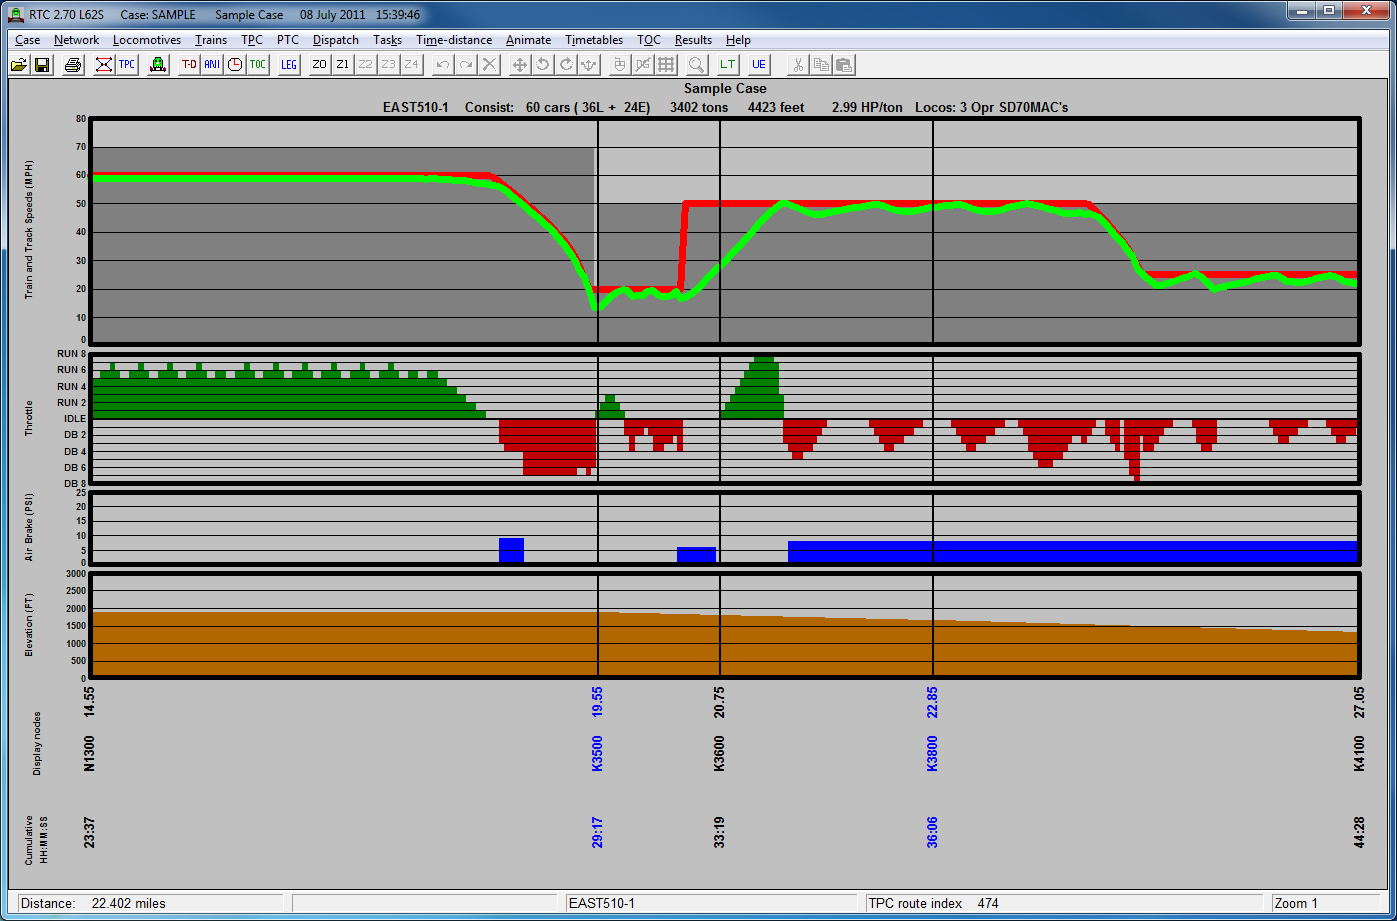Open the Locomotives menu
Screen dimensions: 1397x921
[x=147, y=40]
